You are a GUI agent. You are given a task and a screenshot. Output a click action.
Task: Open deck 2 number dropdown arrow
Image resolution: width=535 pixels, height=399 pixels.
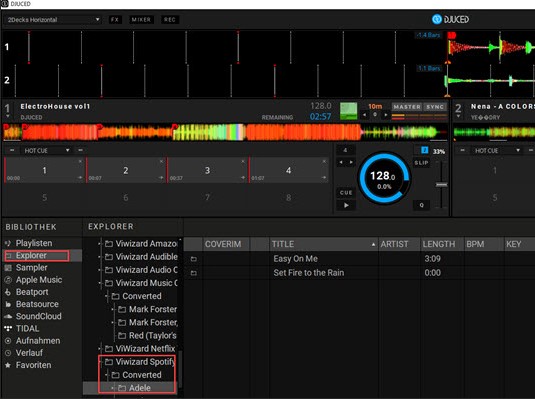tap(458, 117)
